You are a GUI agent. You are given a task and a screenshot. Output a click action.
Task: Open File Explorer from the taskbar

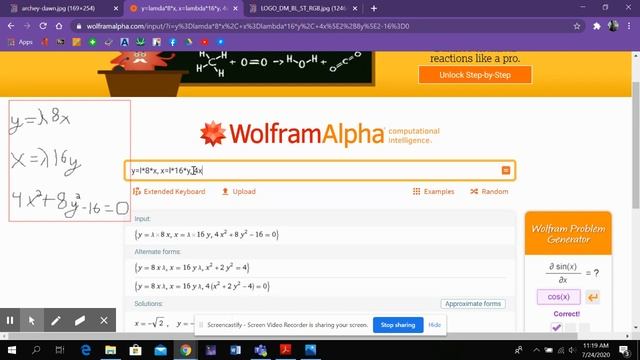pos(111,350)
